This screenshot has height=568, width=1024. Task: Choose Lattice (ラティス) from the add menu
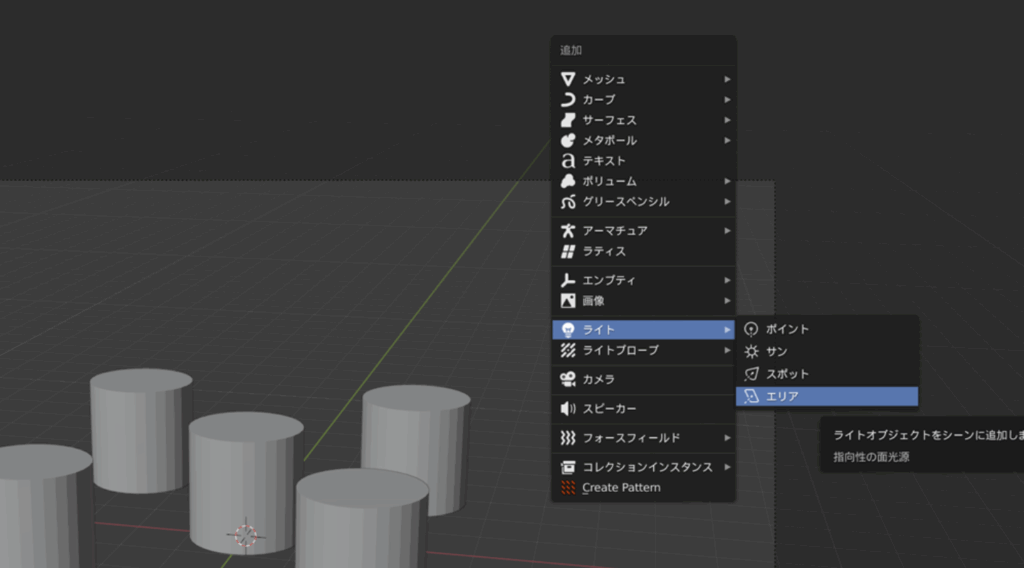pyautogui.click(x=604, y=251)
